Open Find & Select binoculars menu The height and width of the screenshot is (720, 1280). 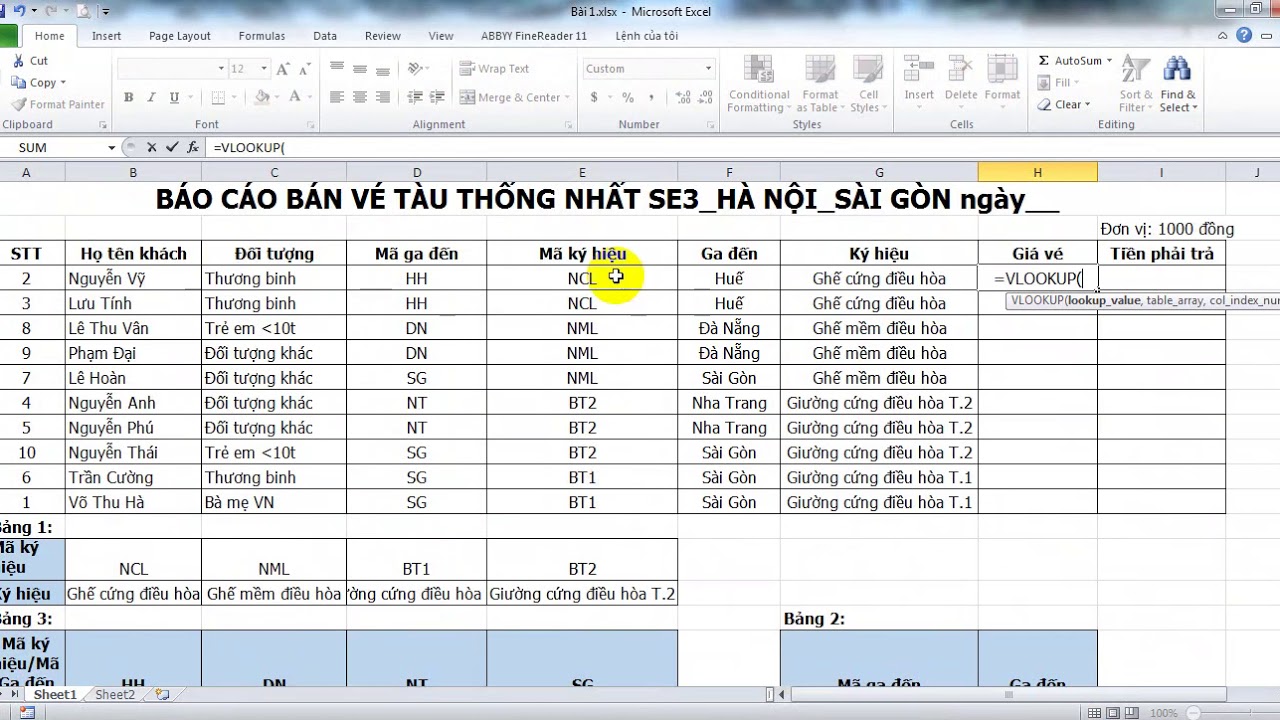pos(1178,84)
